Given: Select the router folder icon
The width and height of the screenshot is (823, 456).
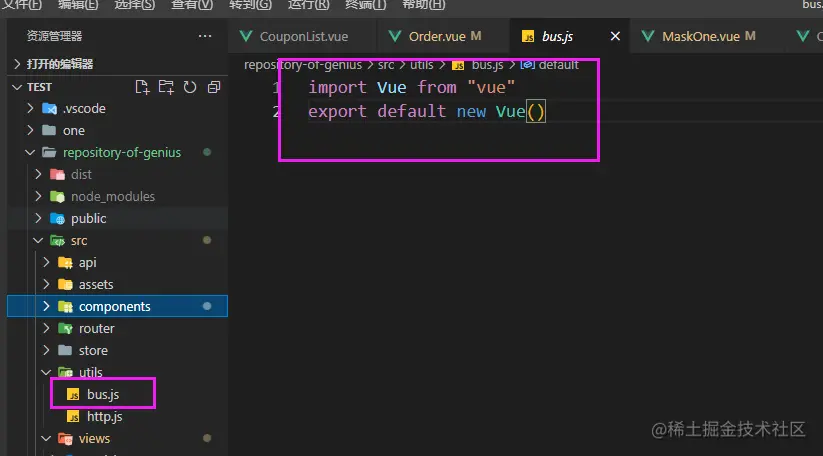Looking at the screenshot, I should [x=65, y=328].
